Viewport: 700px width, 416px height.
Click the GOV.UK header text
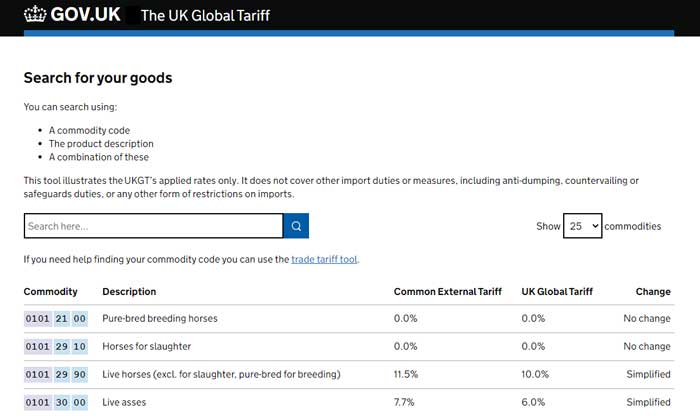pos(85,14)
